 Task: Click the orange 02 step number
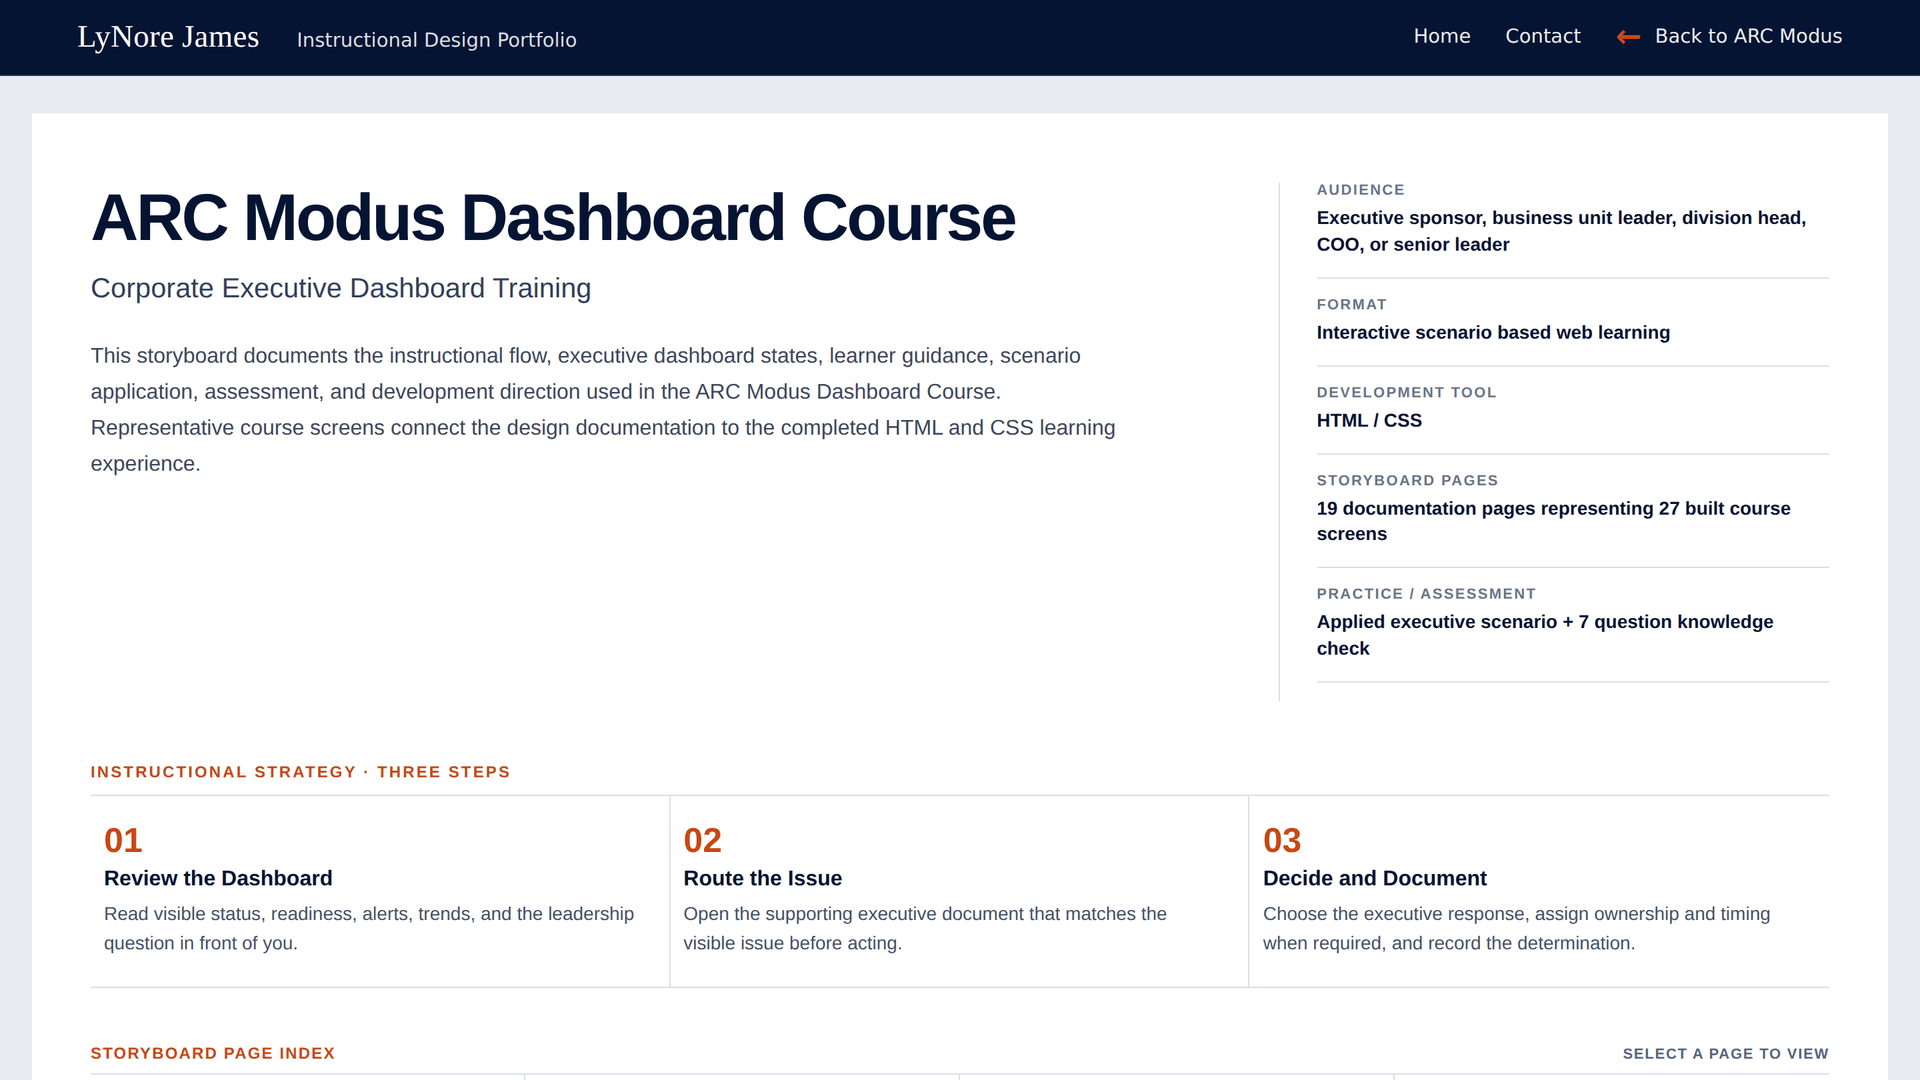click(702, 840)
